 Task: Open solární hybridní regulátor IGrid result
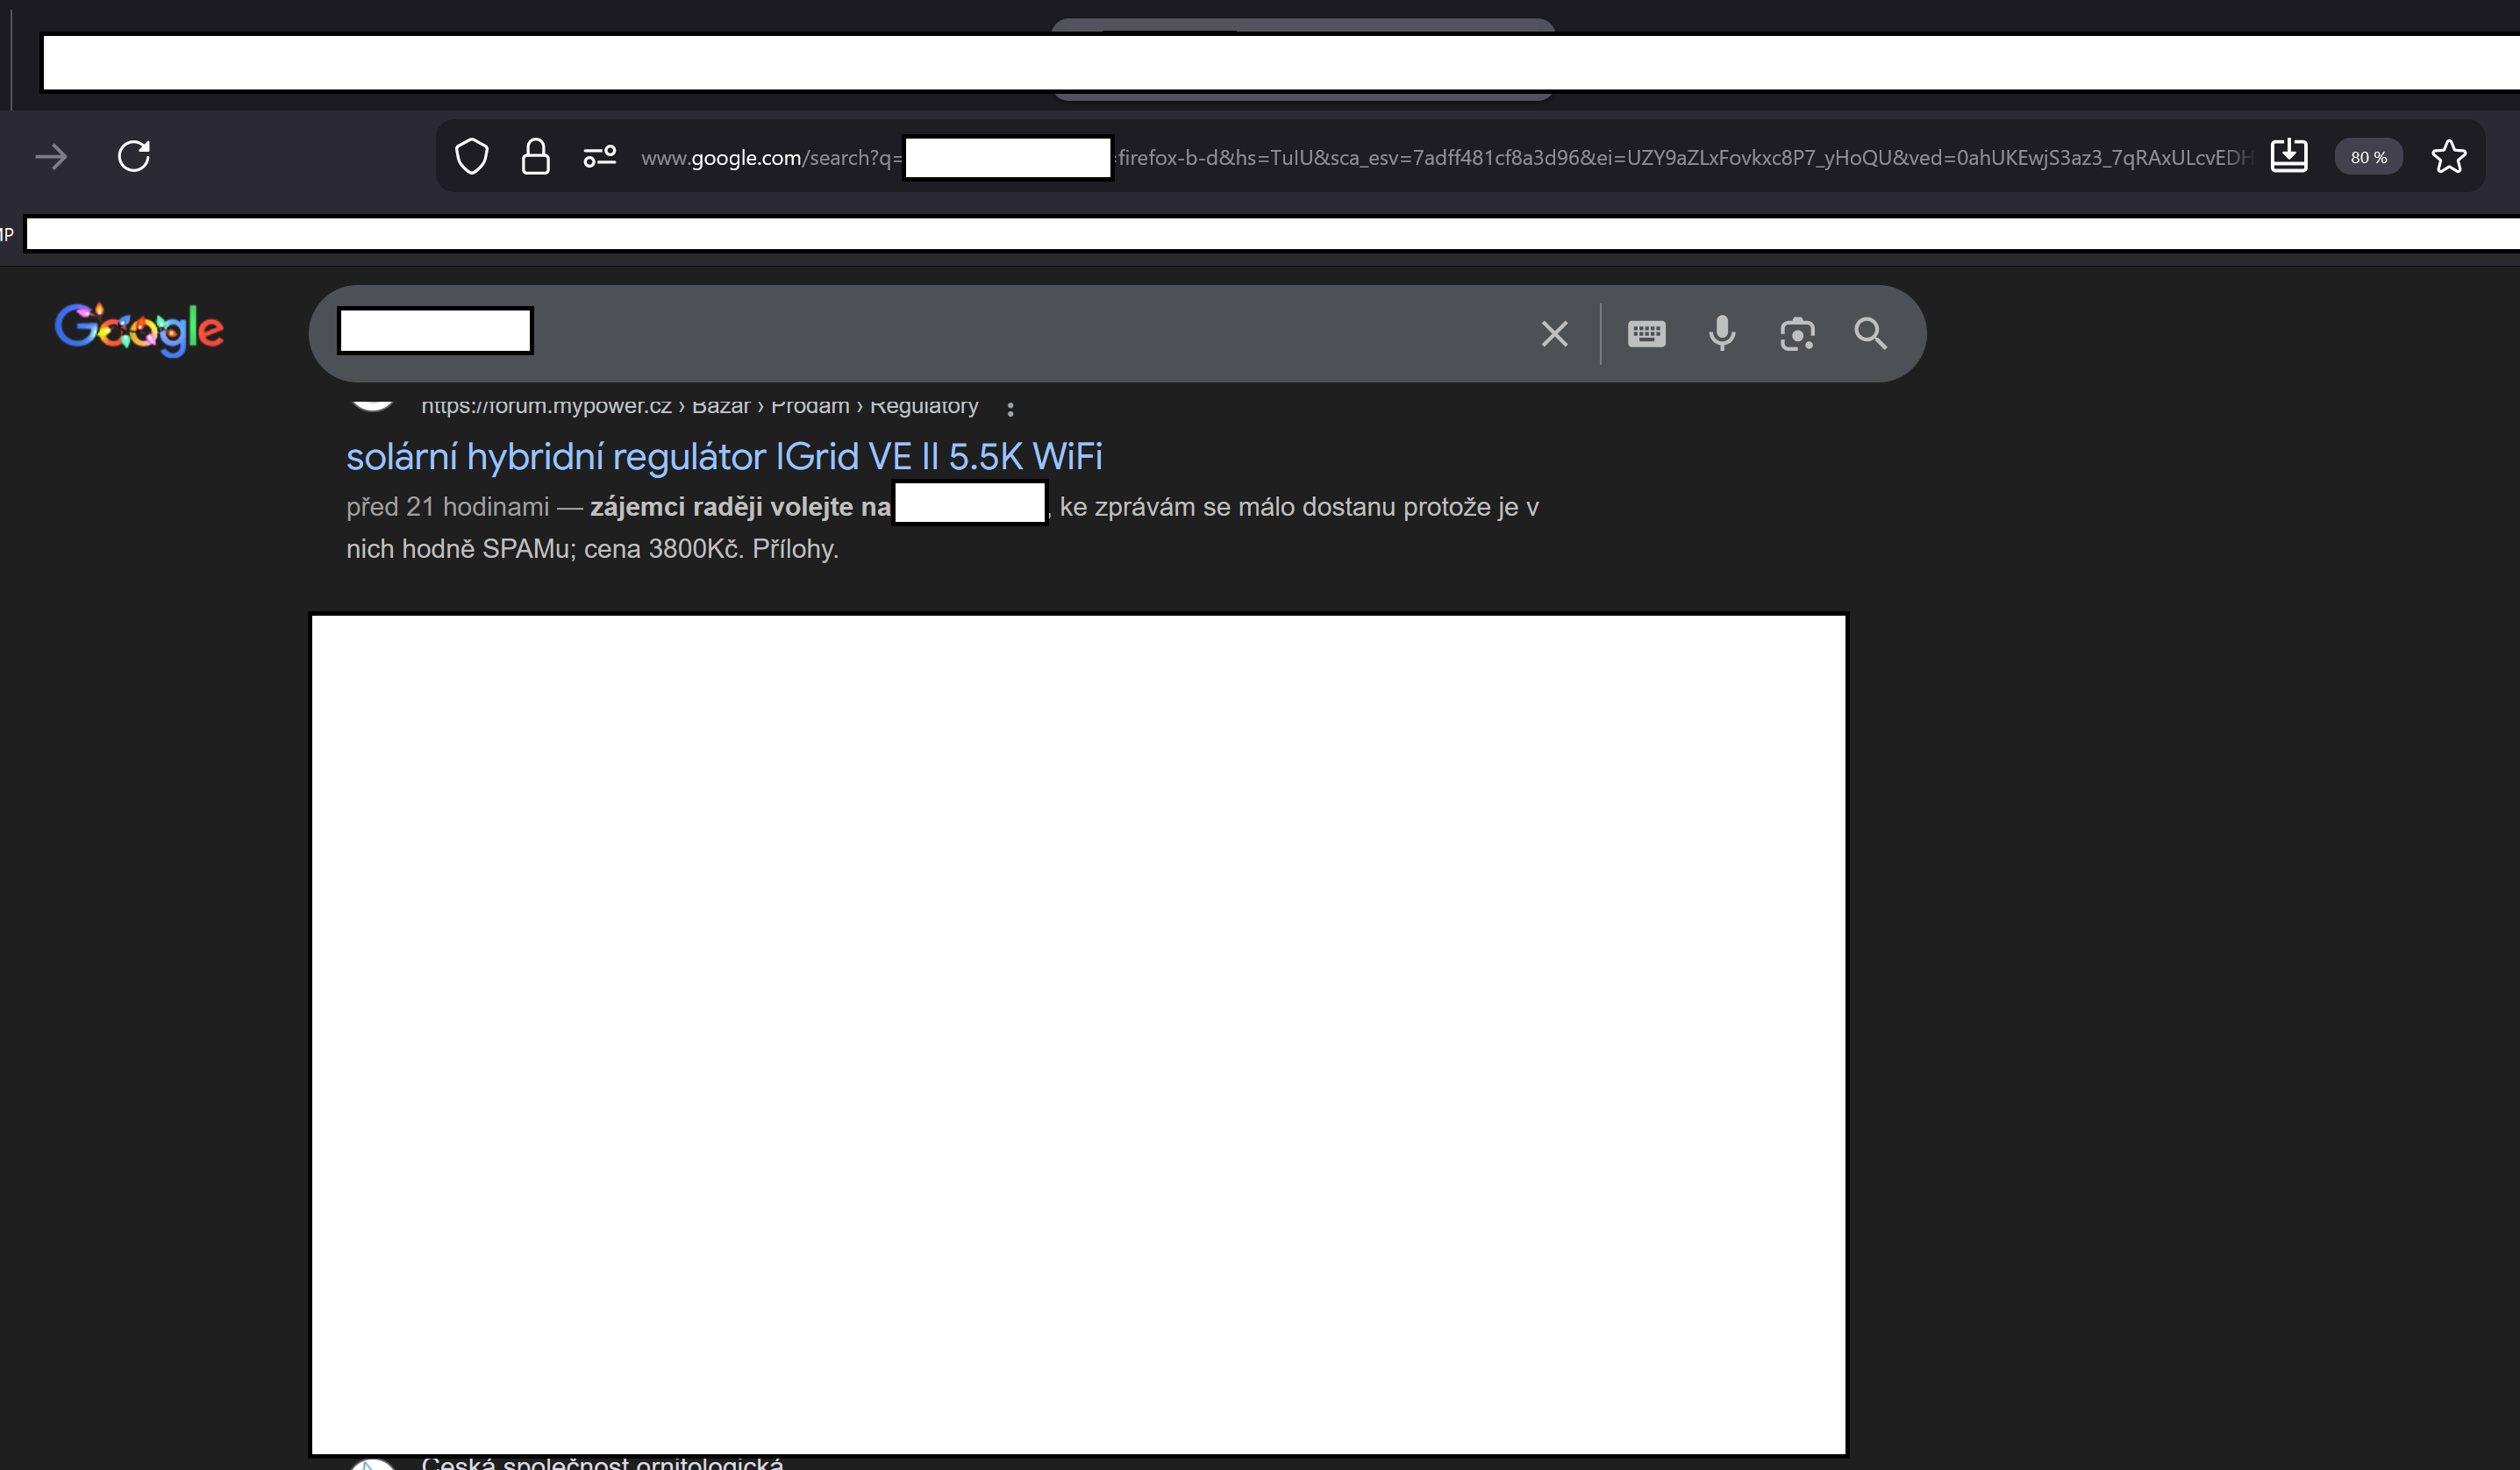tap(724, 457)
